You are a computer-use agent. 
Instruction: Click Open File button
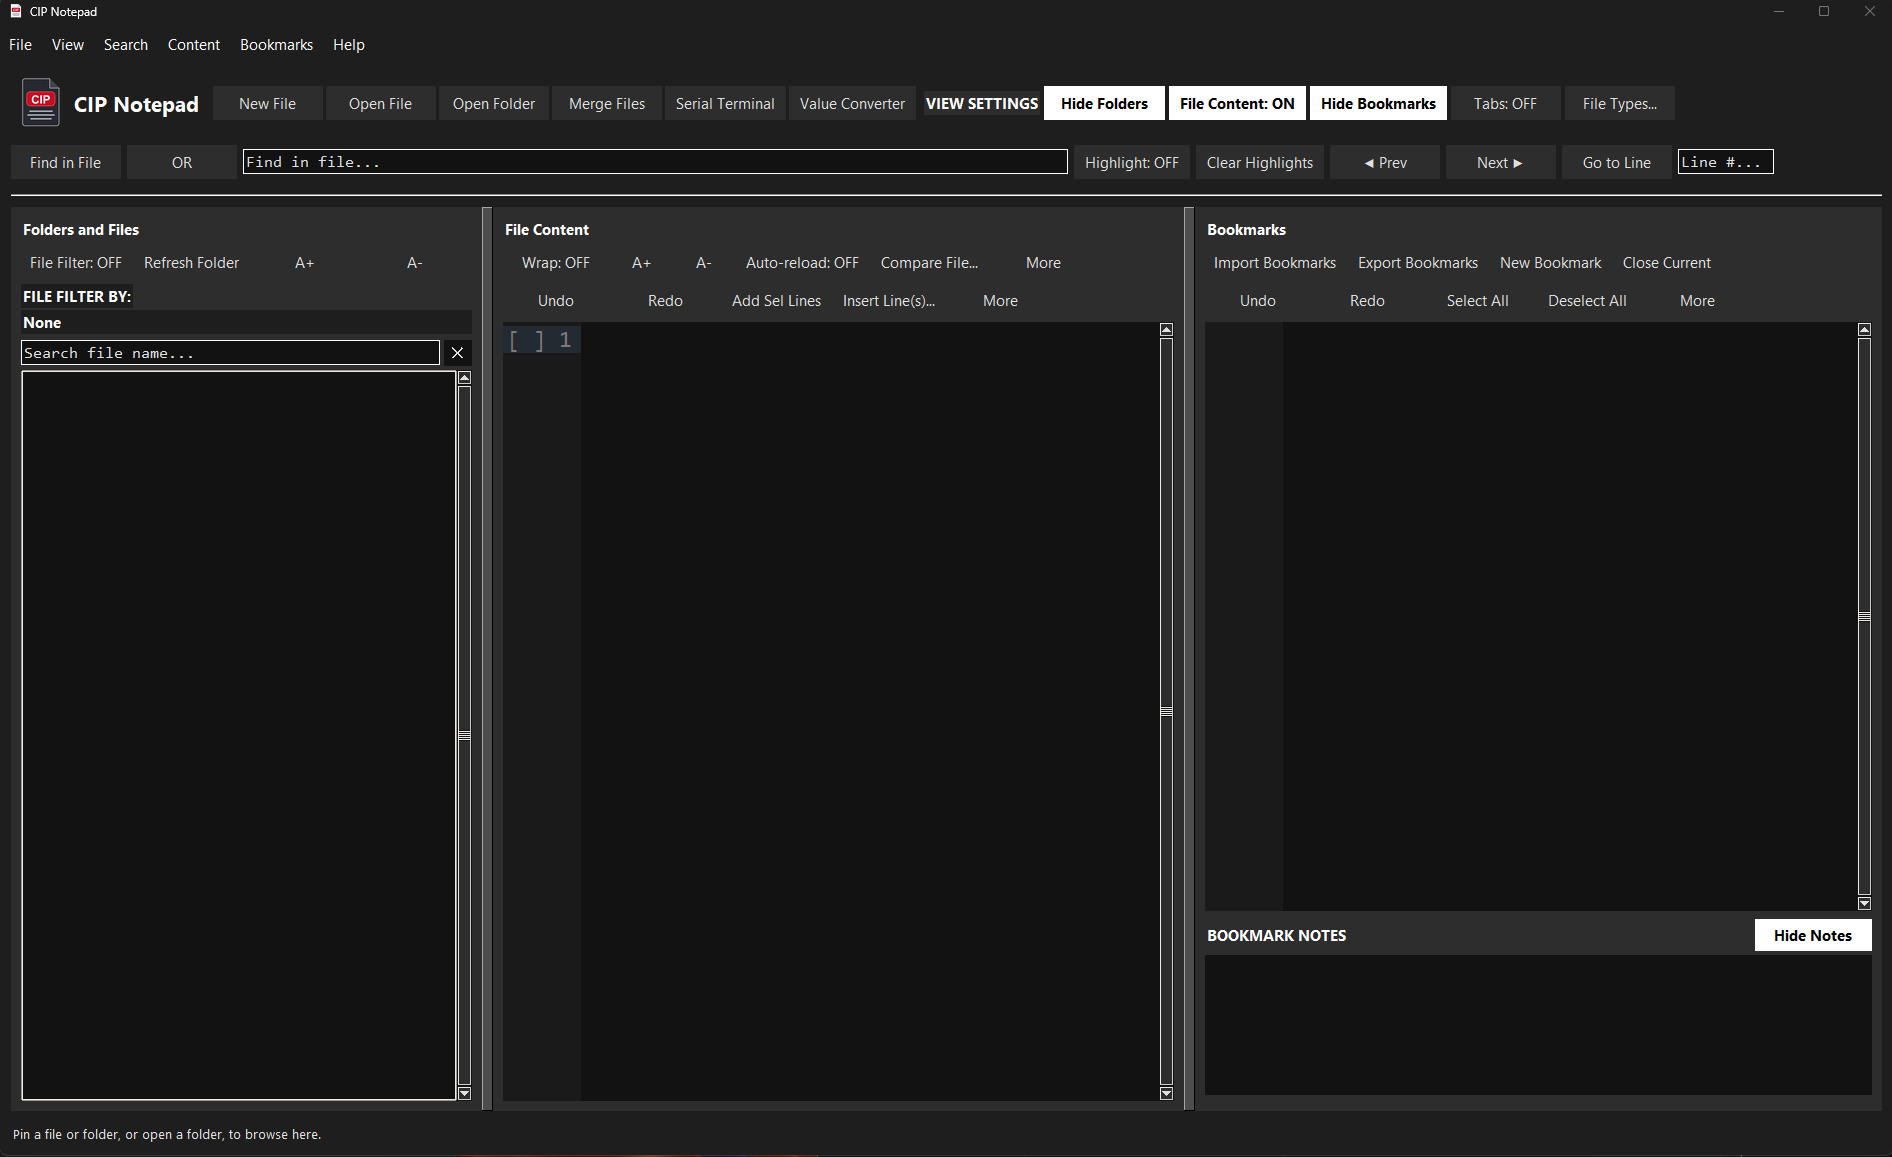380,104
